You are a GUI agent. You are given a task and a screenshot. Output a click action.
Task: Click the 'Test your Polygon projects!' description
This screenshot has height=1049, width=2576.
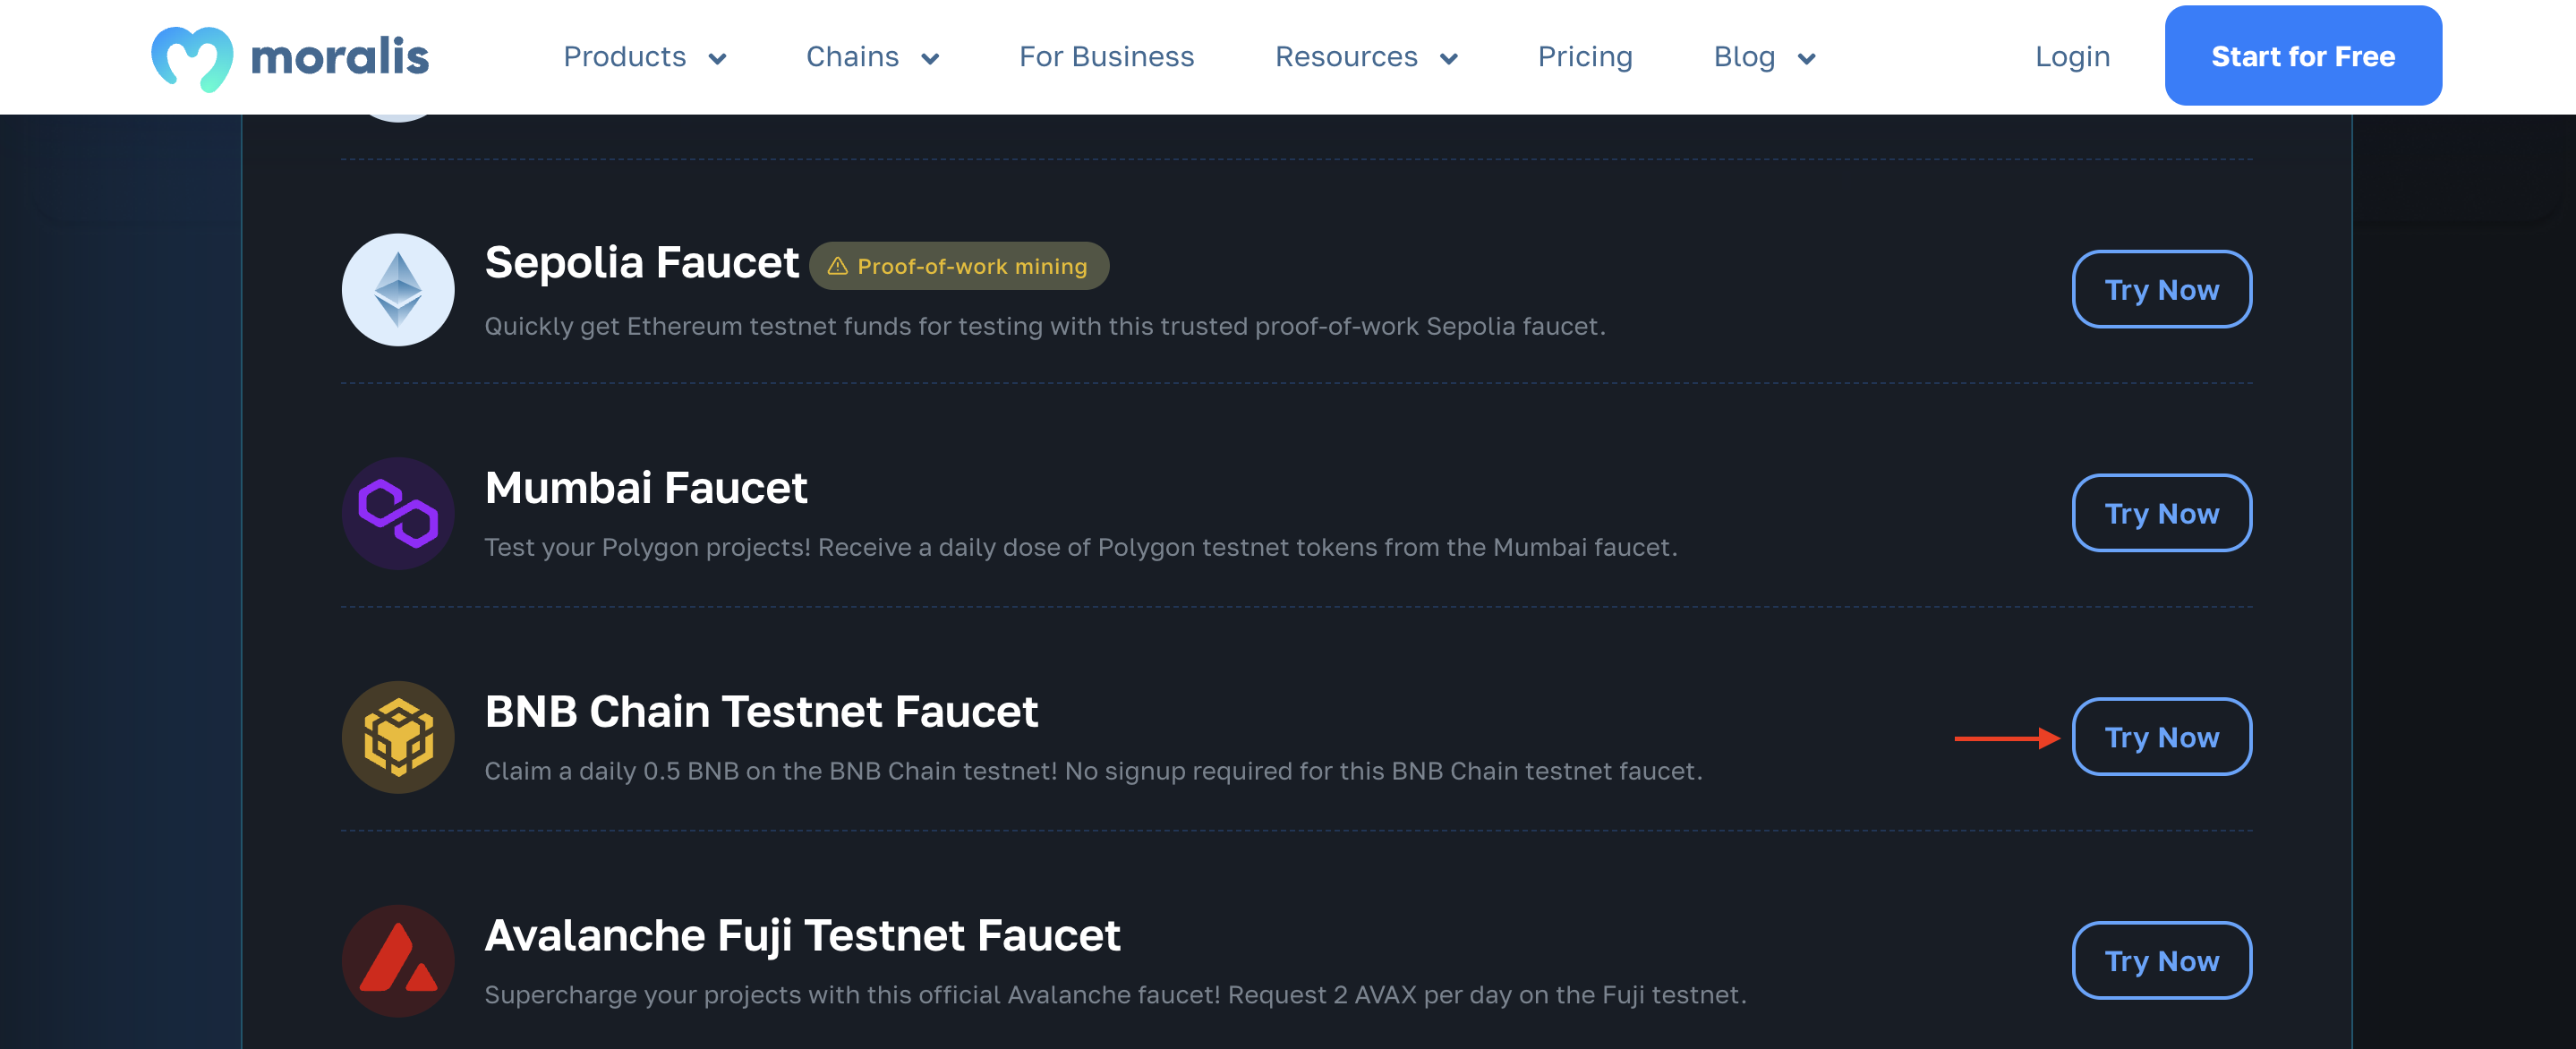[x=1080, y=548]
